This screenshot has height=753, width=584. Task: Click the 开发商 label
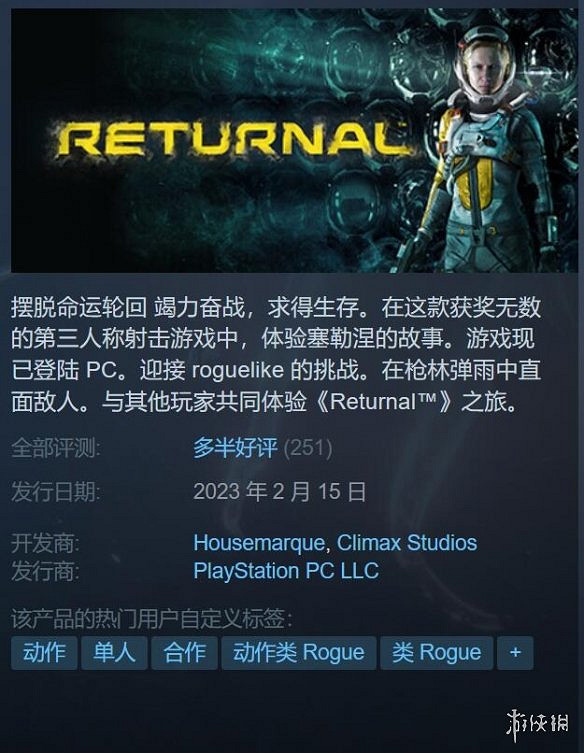click(x=45, y=544)
